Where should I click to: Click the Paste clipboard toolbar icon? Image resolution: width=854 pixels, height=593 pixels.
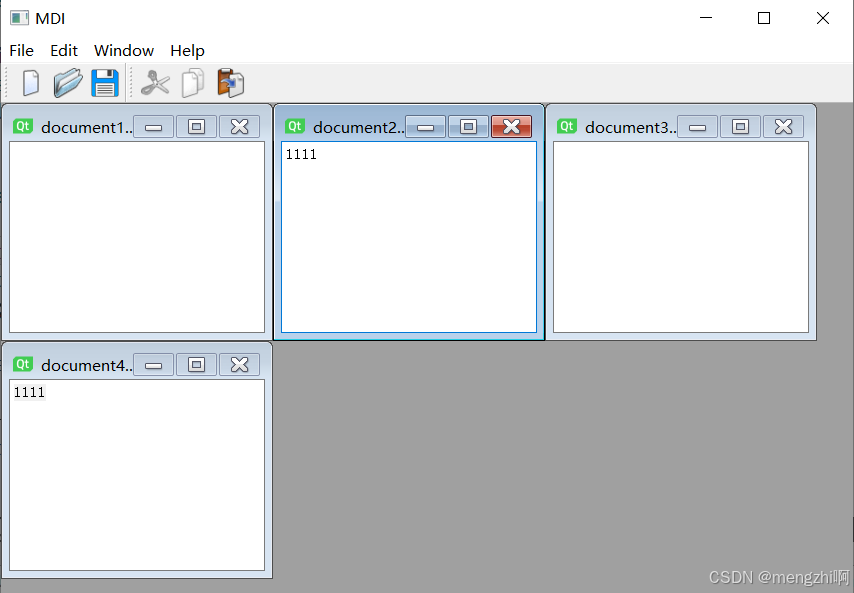(x=230, y=83)
